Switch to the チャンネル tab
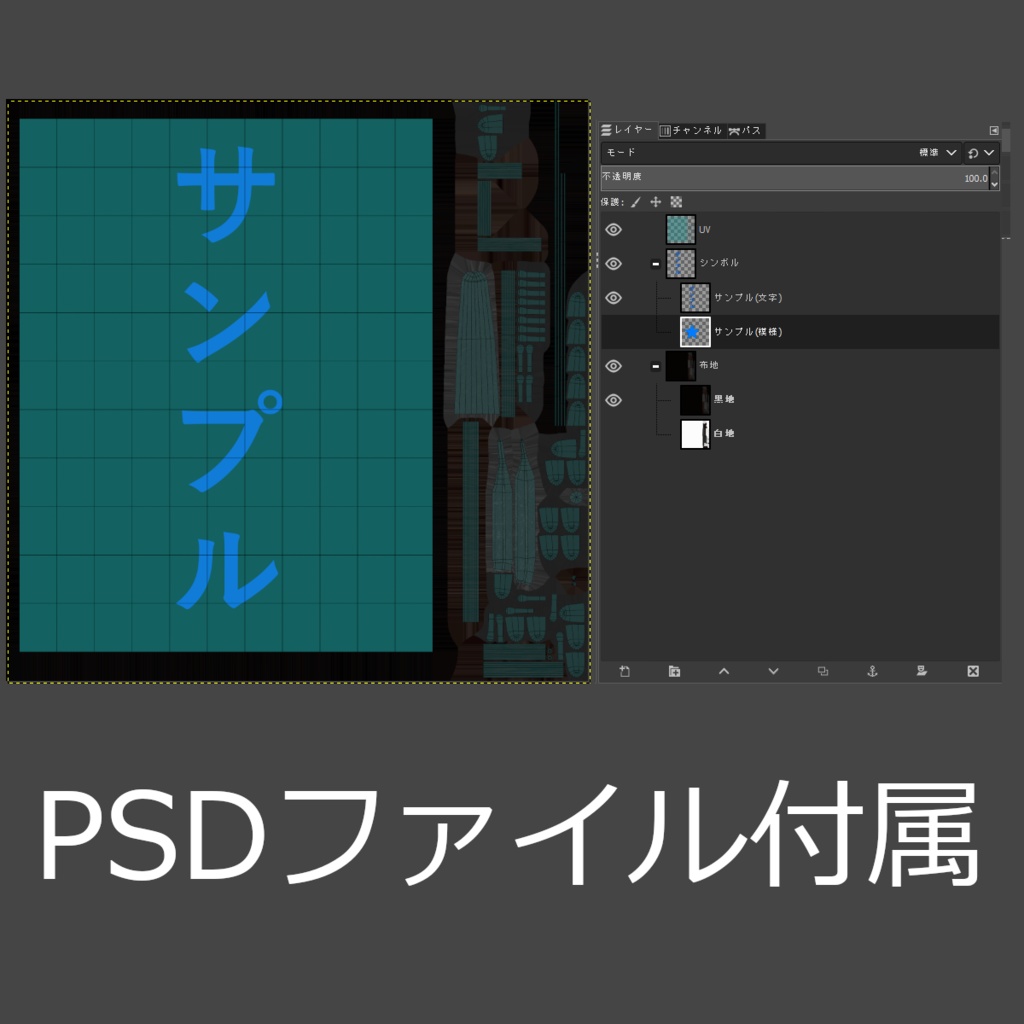This screenshot has height=1024, width=1024. (692, 130)
